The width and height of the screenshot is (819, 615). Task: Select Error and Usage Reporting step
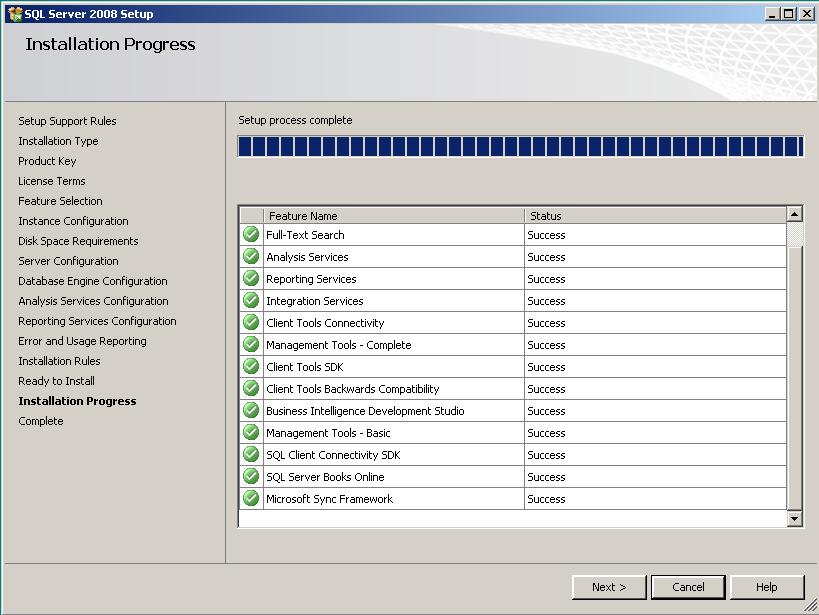(83, 341)
